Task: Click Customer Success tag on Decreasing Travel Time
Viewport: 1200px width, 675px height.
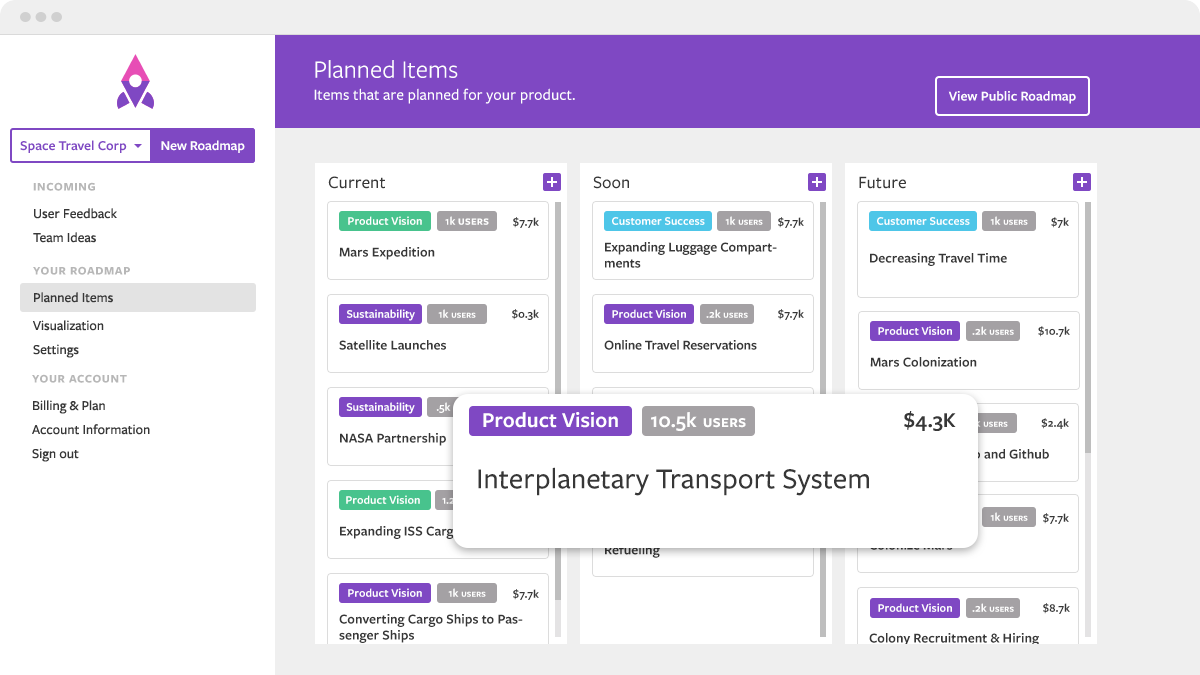Action: point(922,221)
